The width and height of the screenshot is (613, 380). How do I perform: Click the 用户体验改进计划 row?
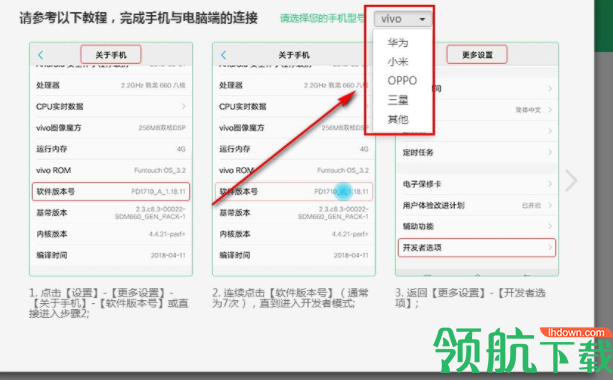click(x=477, y=205)
